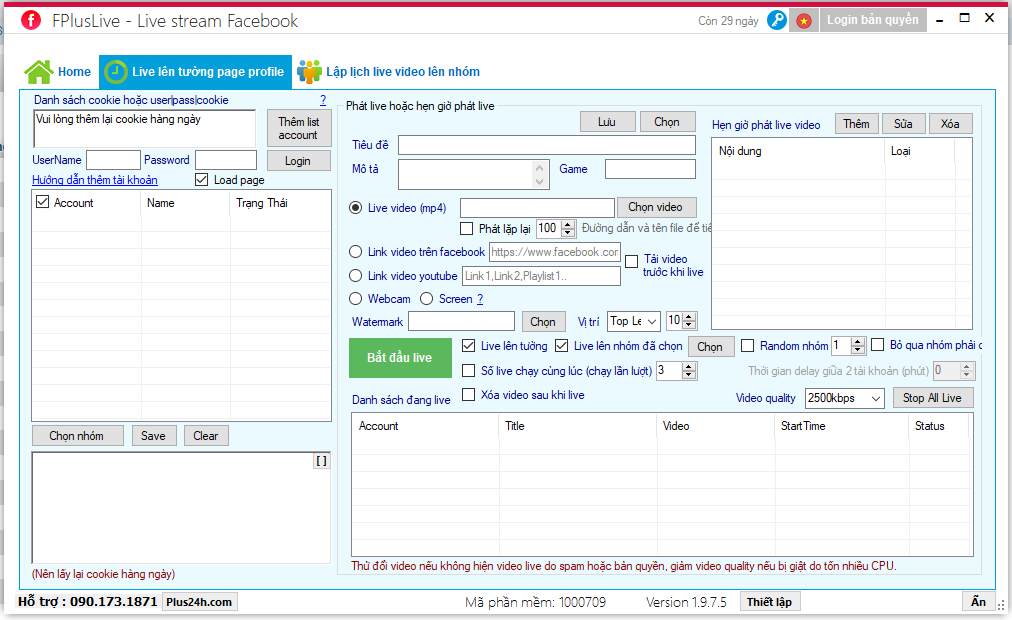Click the blue key license icon
The width and height of the screenshot is (1012, 620).
pos(776,21)
